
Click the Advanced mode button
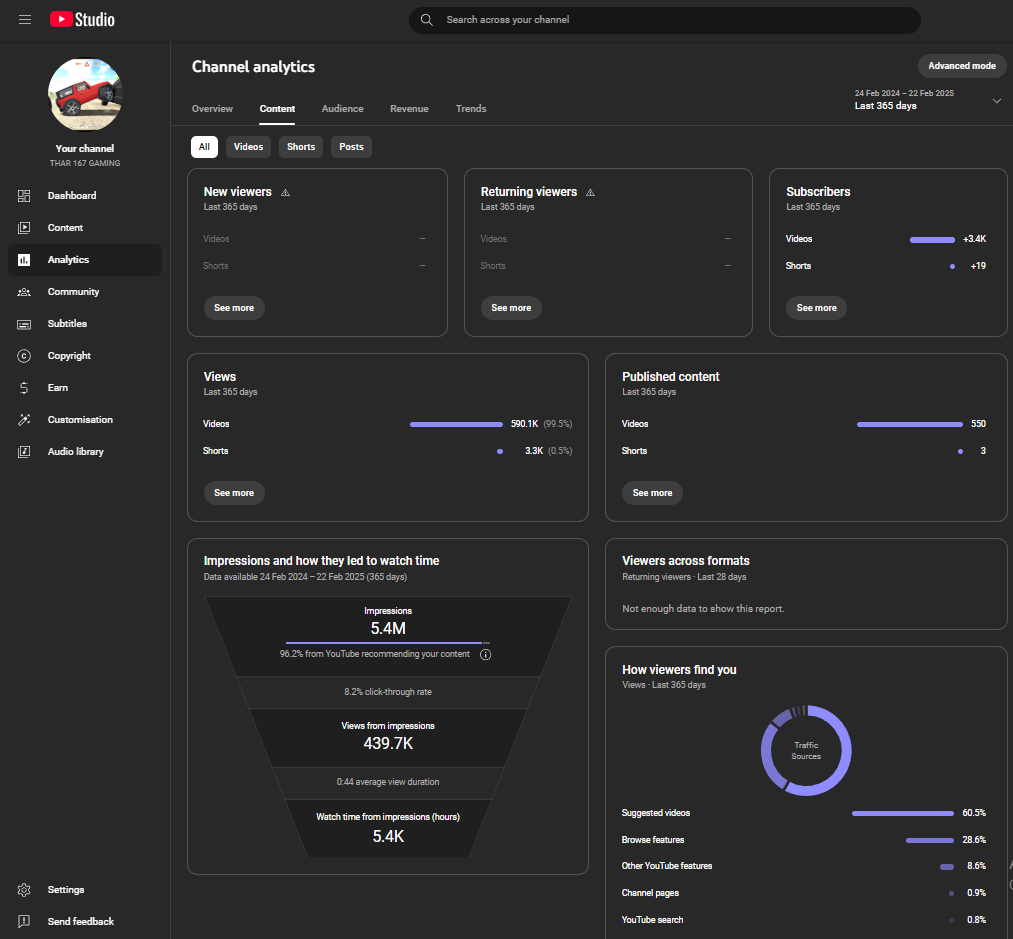click(961, 66)
